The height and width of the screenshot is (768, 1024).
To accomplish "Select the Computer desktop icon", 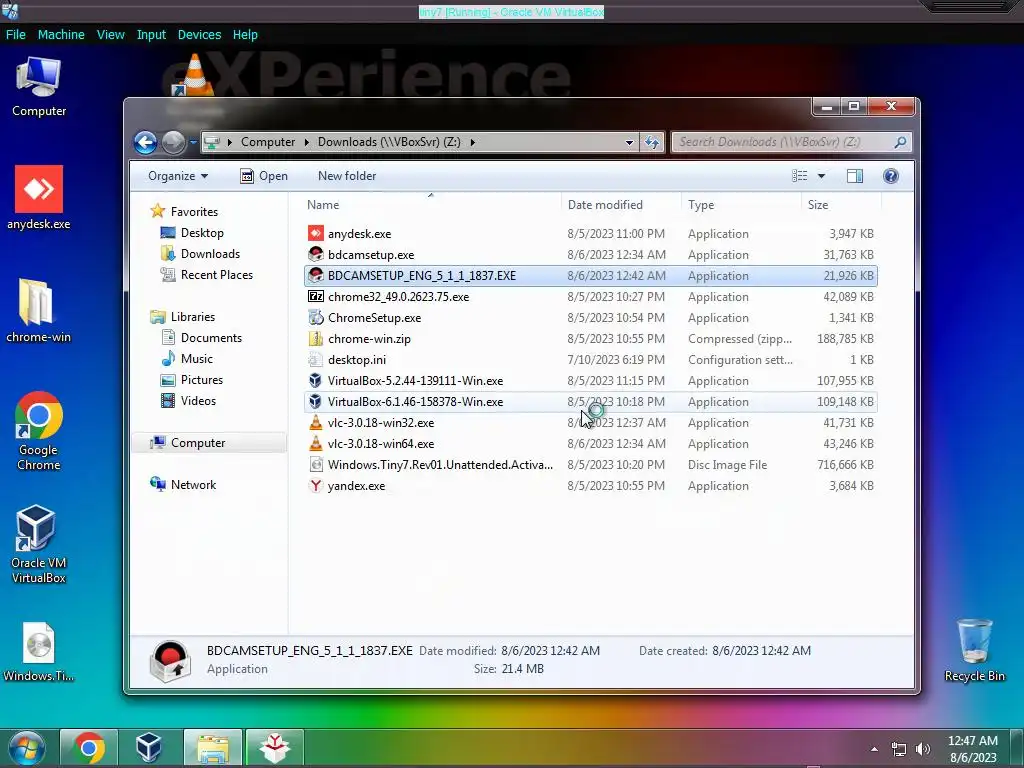I will [x=39, y=87].
